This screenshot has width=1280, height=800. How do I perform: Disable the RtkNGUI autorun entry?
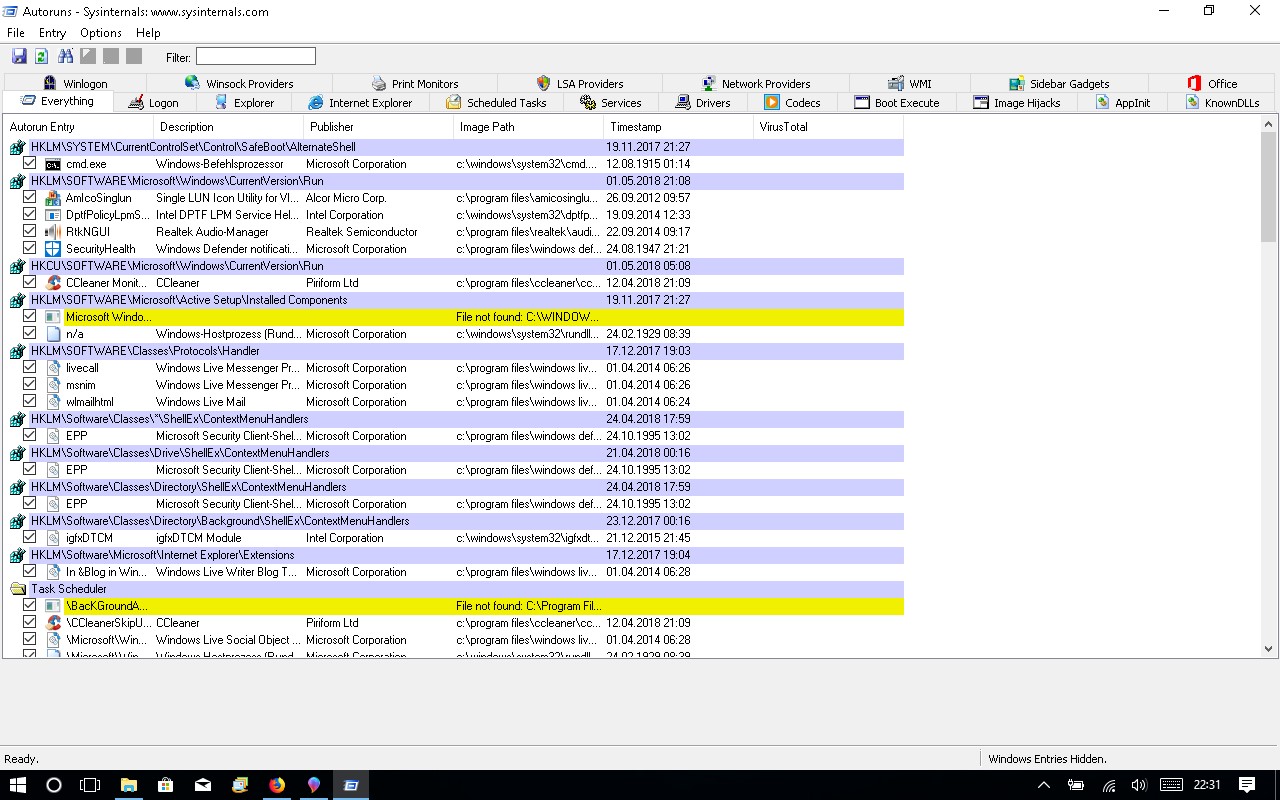(29, 231)
